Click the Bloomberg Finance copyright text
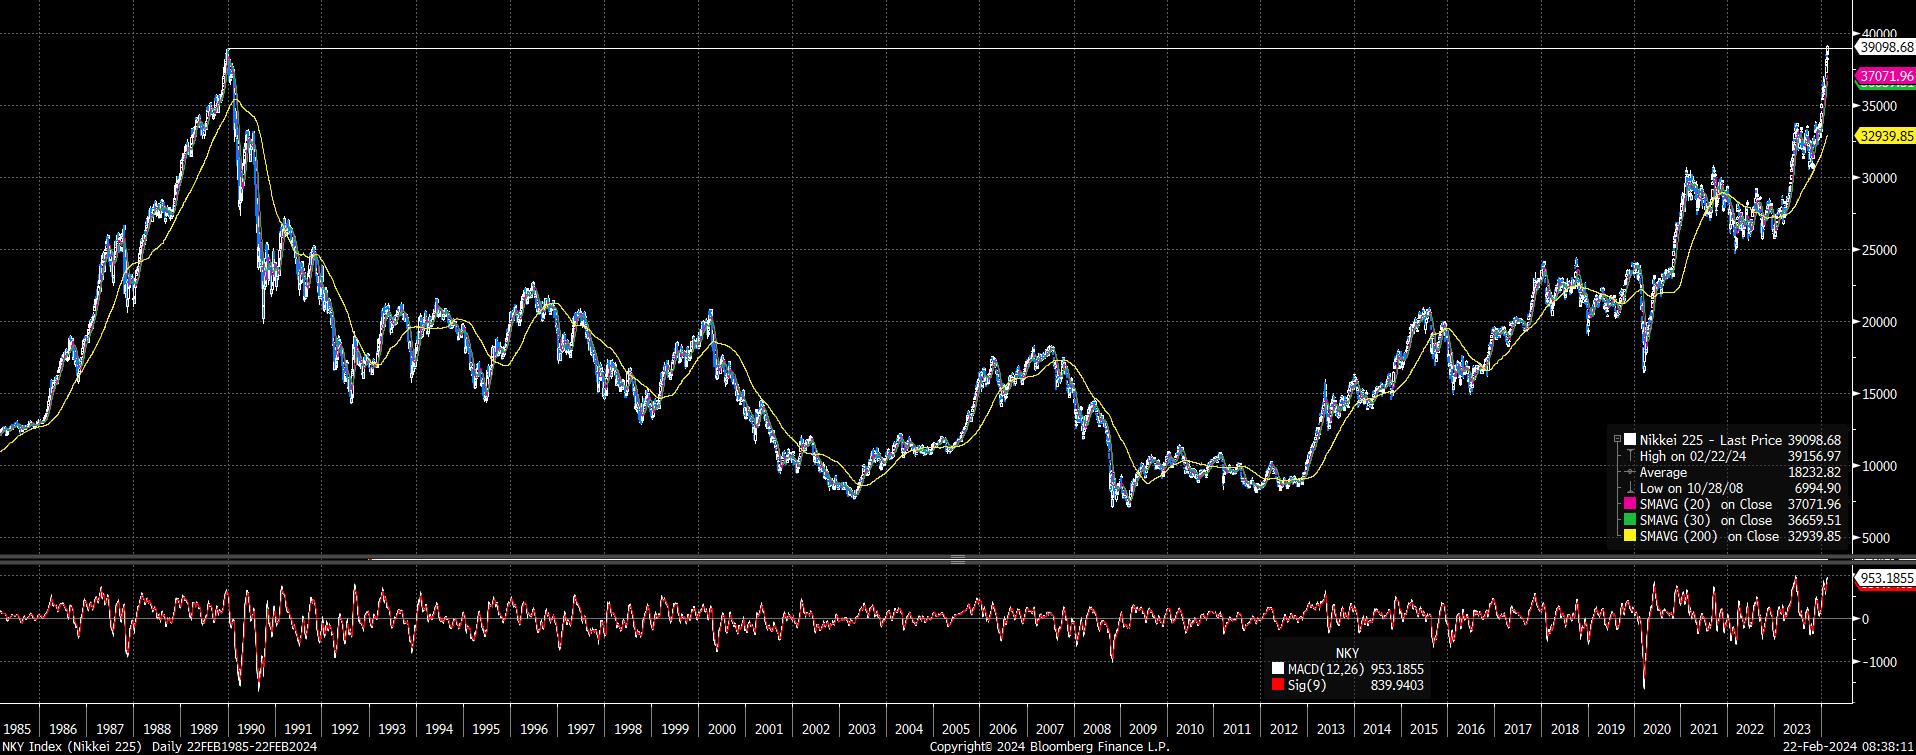Viewport: 1916px width, 755px height. click(x=1049, y=747)
